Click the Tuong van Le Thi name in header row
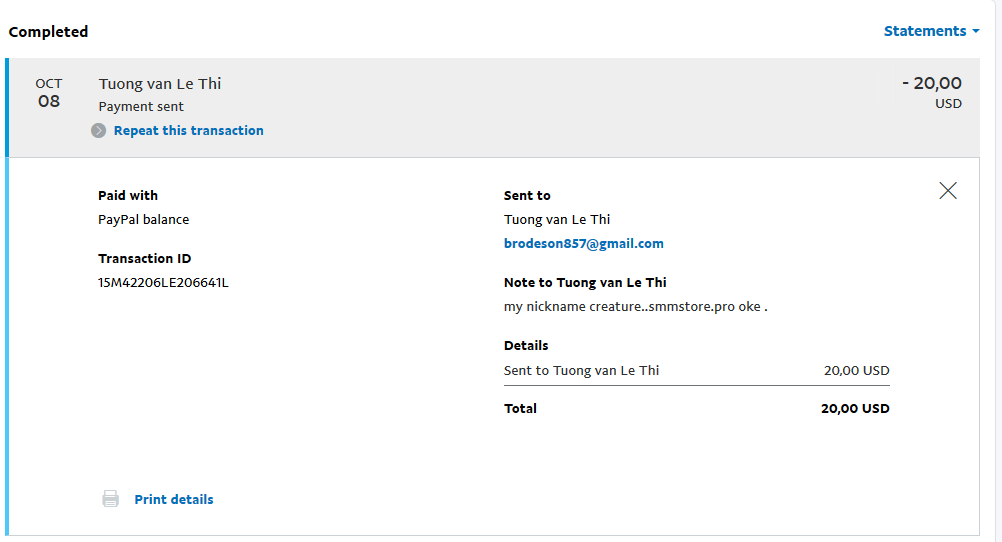Screen dimensions: 1002x542 pyautogui.click(x=160, y=84)
